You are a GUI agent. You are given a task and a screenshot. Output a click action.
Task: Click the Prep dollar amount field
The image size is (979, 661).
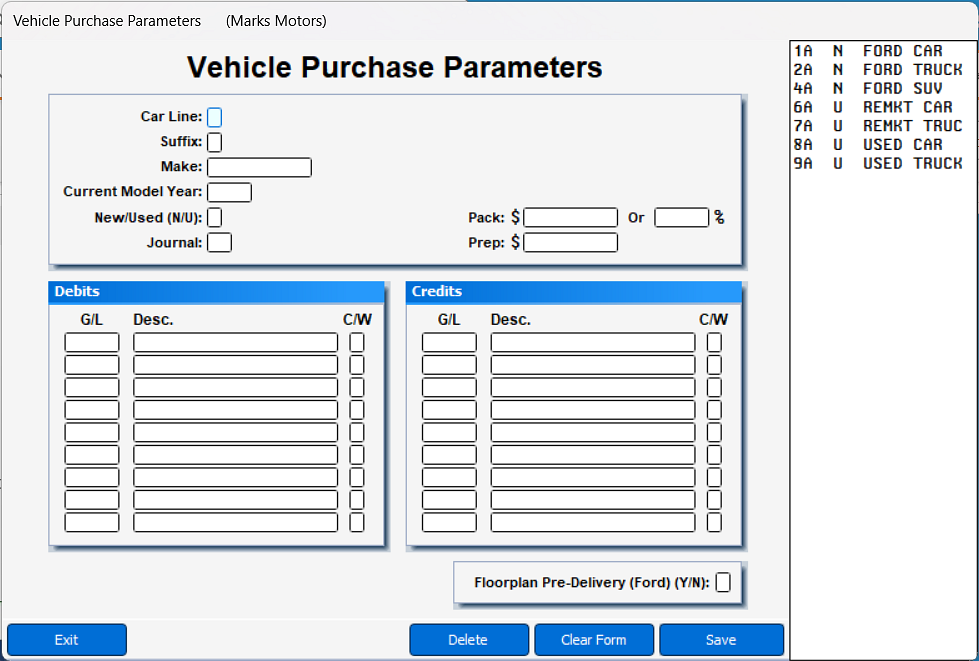pyautogui.click(x=571, y=242)
